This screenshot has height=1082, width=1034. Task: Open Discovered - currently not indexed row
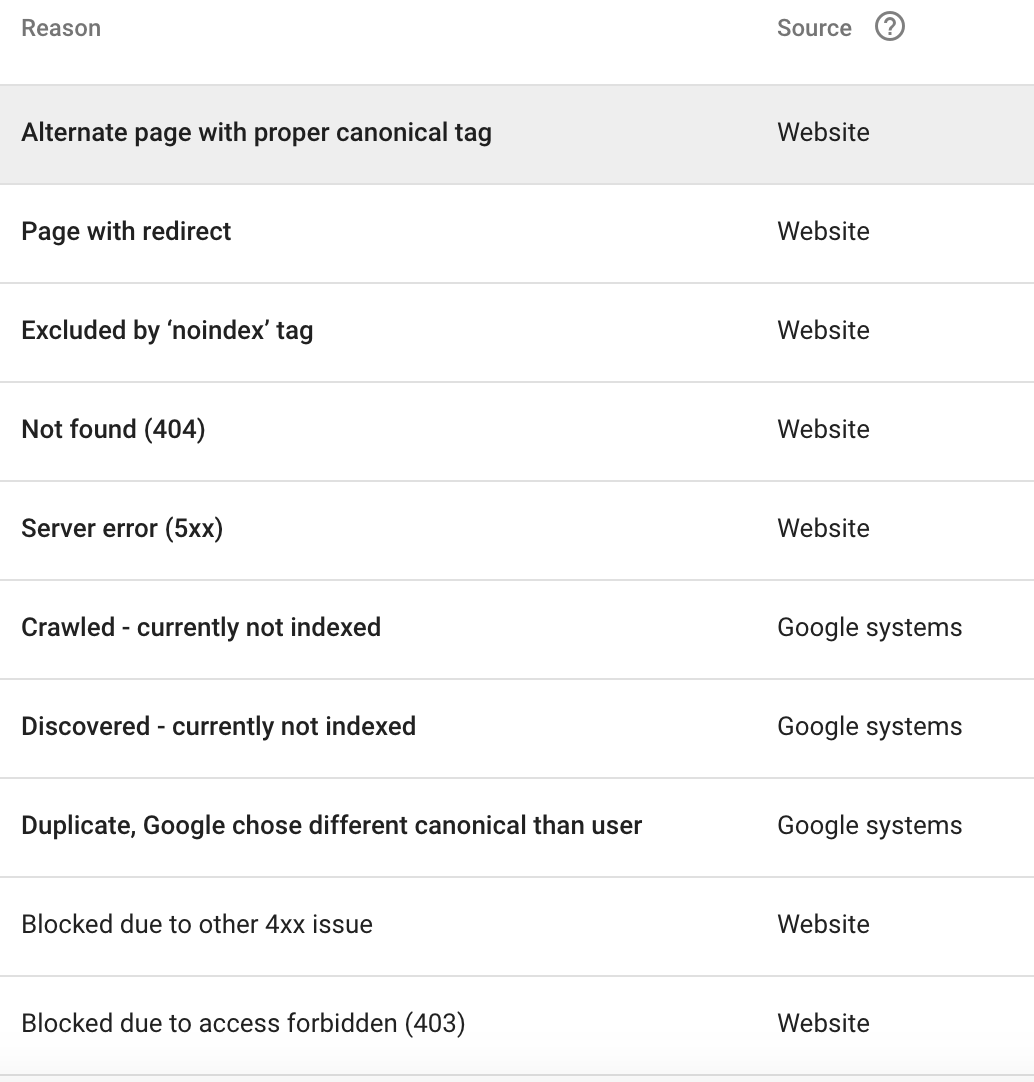(x=517, y=728)
